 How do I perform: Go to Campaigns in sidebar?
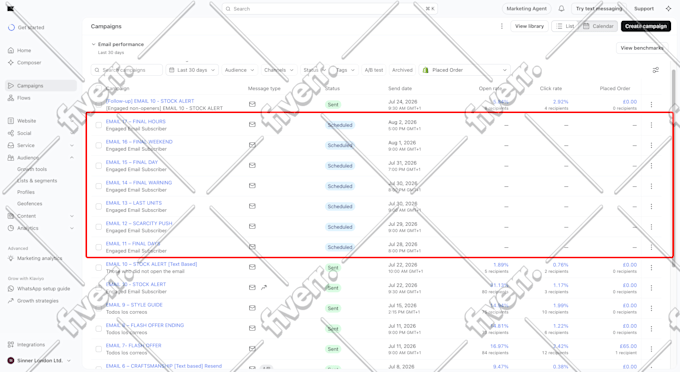coord(41,86)
